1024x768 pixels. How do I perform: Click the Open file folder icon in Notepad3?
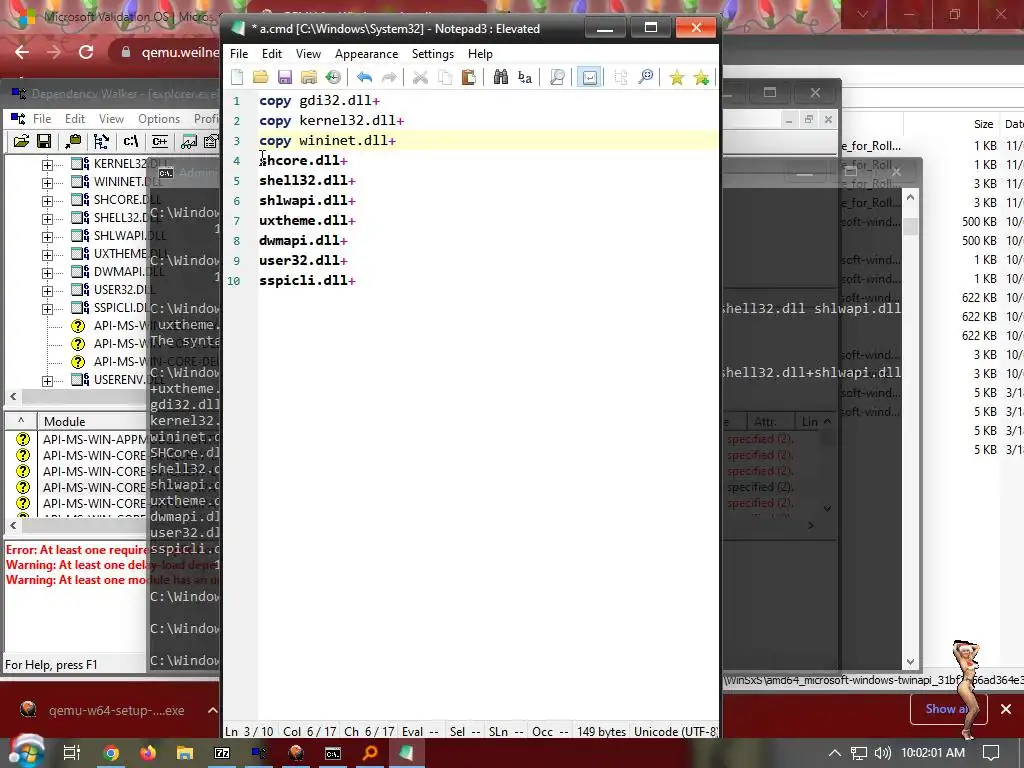point(261,78)
